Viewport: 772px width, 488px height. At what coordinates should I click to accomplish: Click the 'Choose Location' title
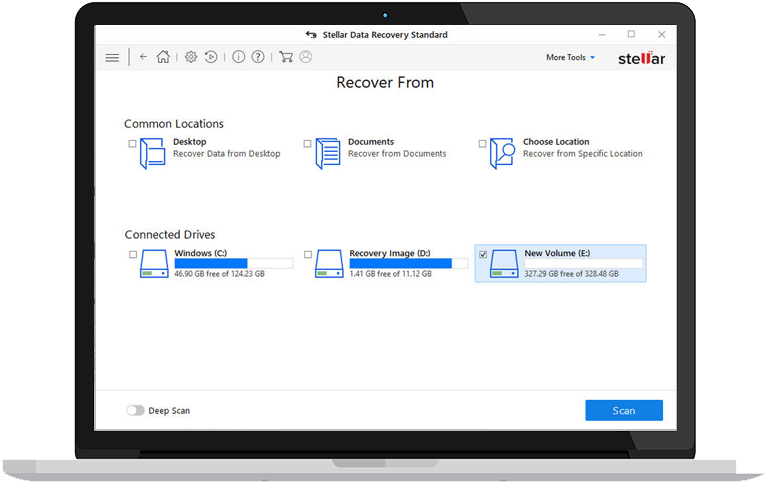click(556, 142)
